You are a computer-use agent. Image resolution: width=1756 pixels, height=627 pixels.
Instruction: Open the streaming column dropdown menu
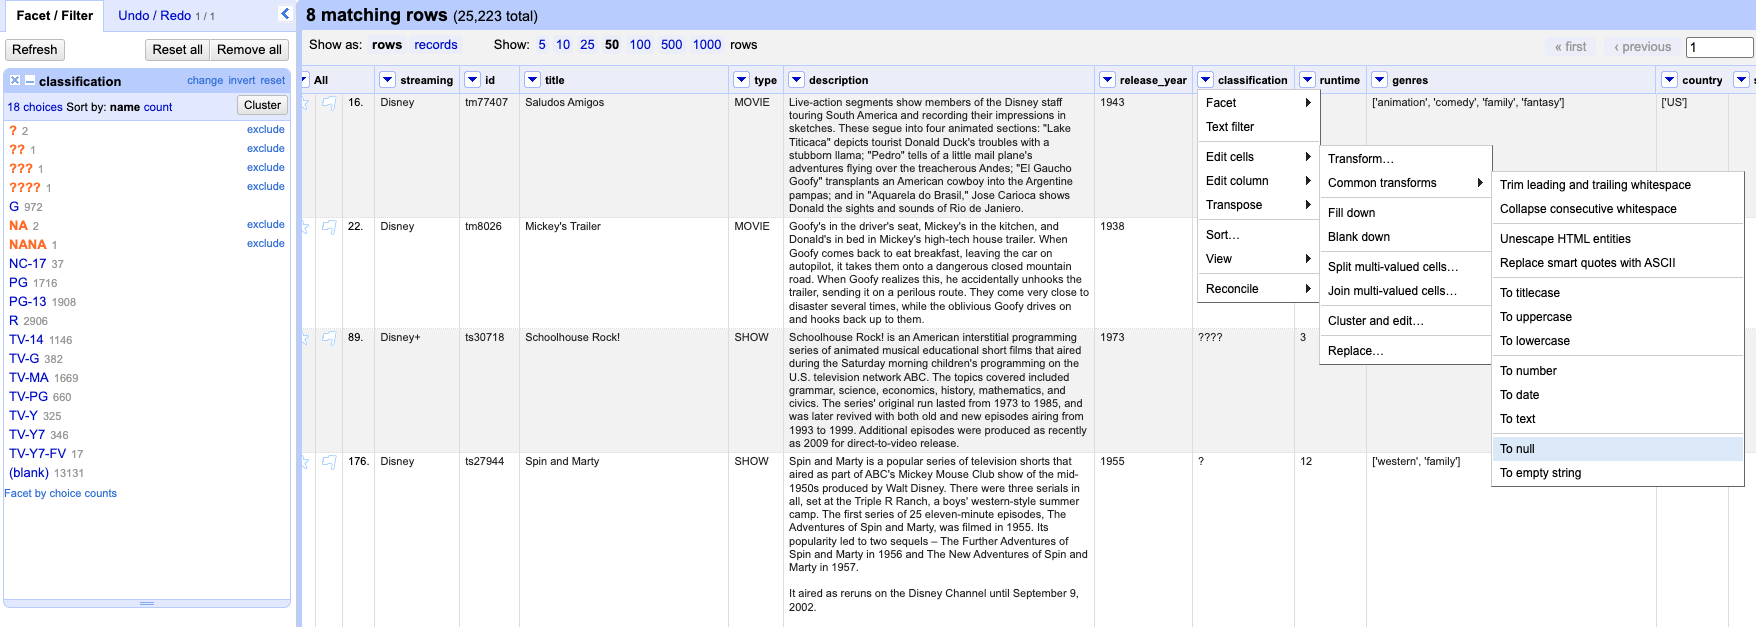point(388,80)
